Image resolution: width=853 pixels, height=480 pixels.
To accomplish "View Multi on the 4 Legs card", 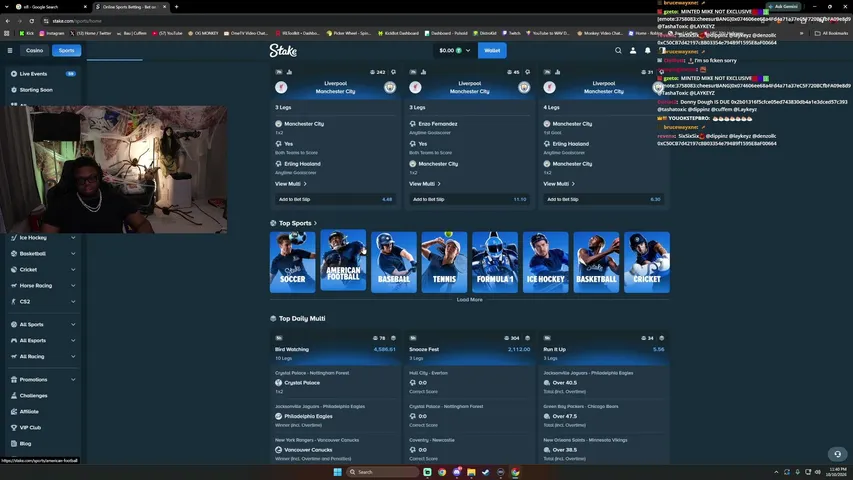I will pyautogui.click(x=559, y=184).
